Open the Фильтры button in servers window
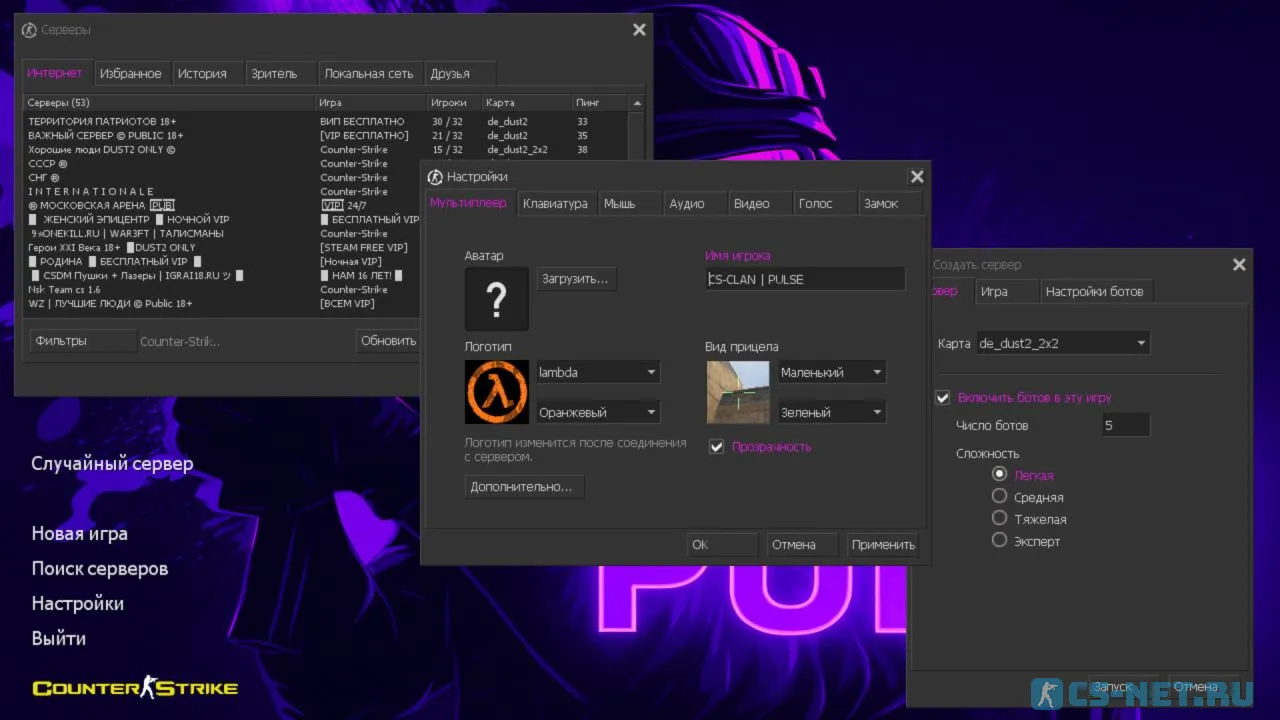The image size is (1280, 720). [82, 341]
